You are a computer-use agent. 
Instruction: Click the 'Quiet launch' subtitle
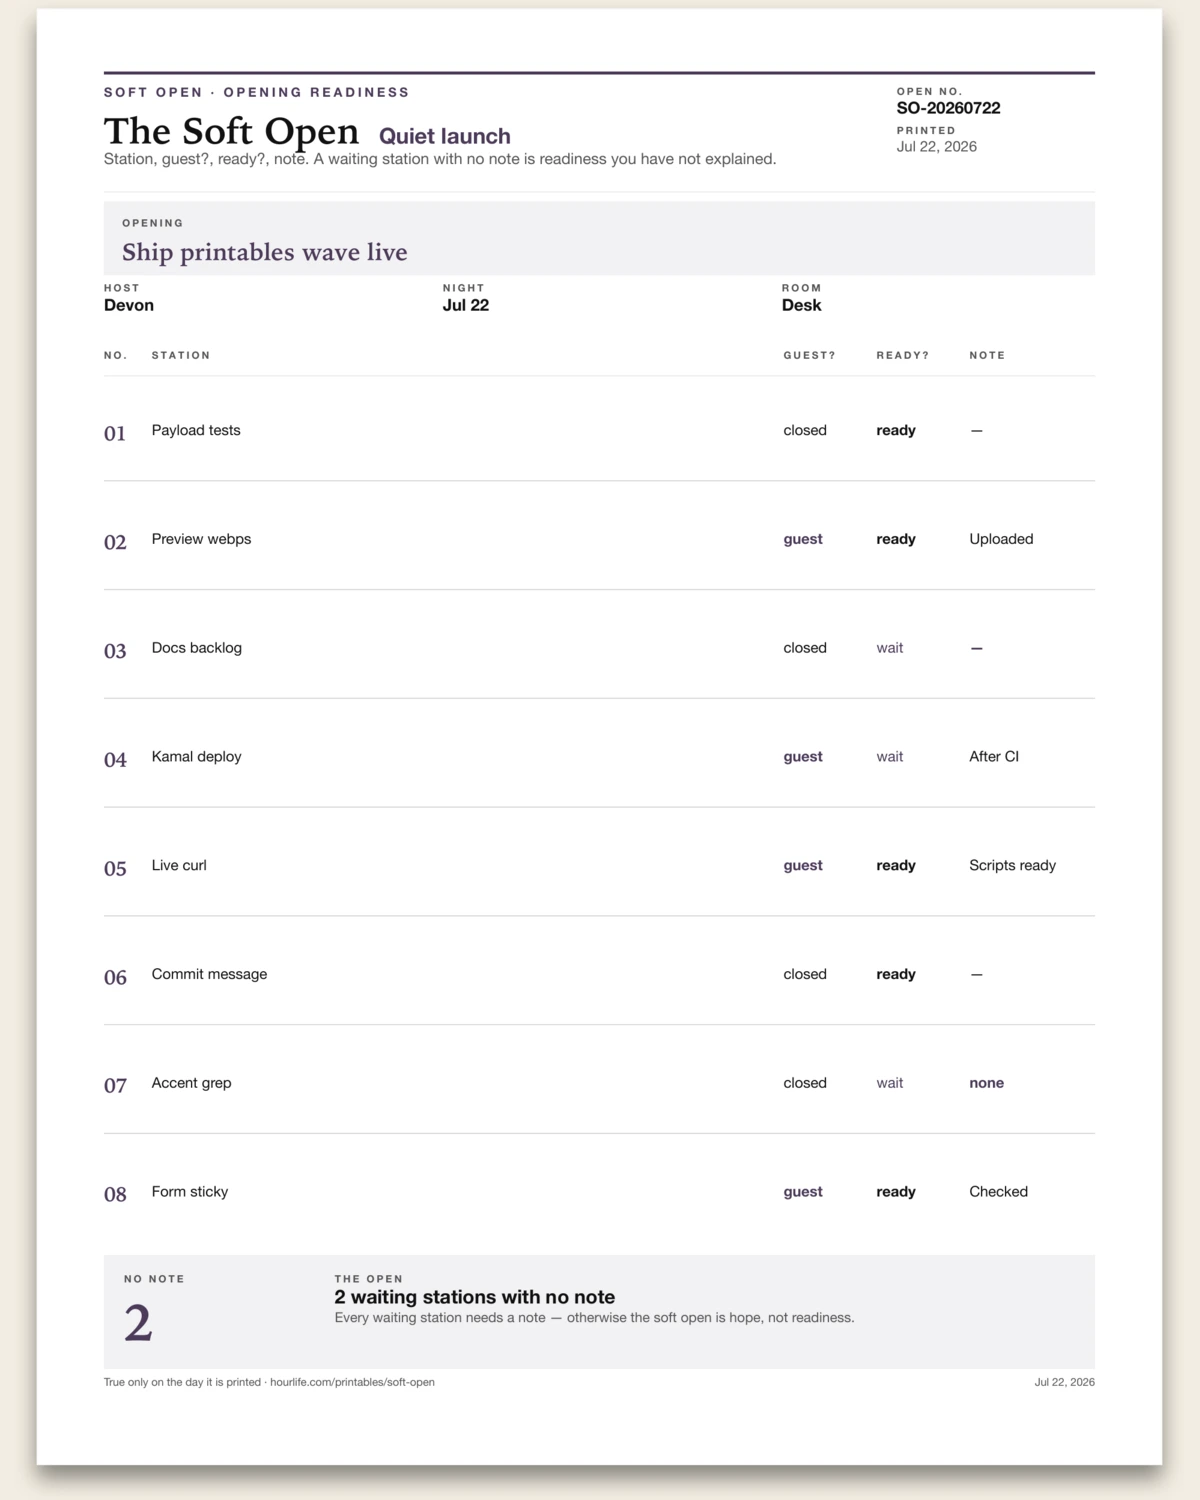pos(445,136)
